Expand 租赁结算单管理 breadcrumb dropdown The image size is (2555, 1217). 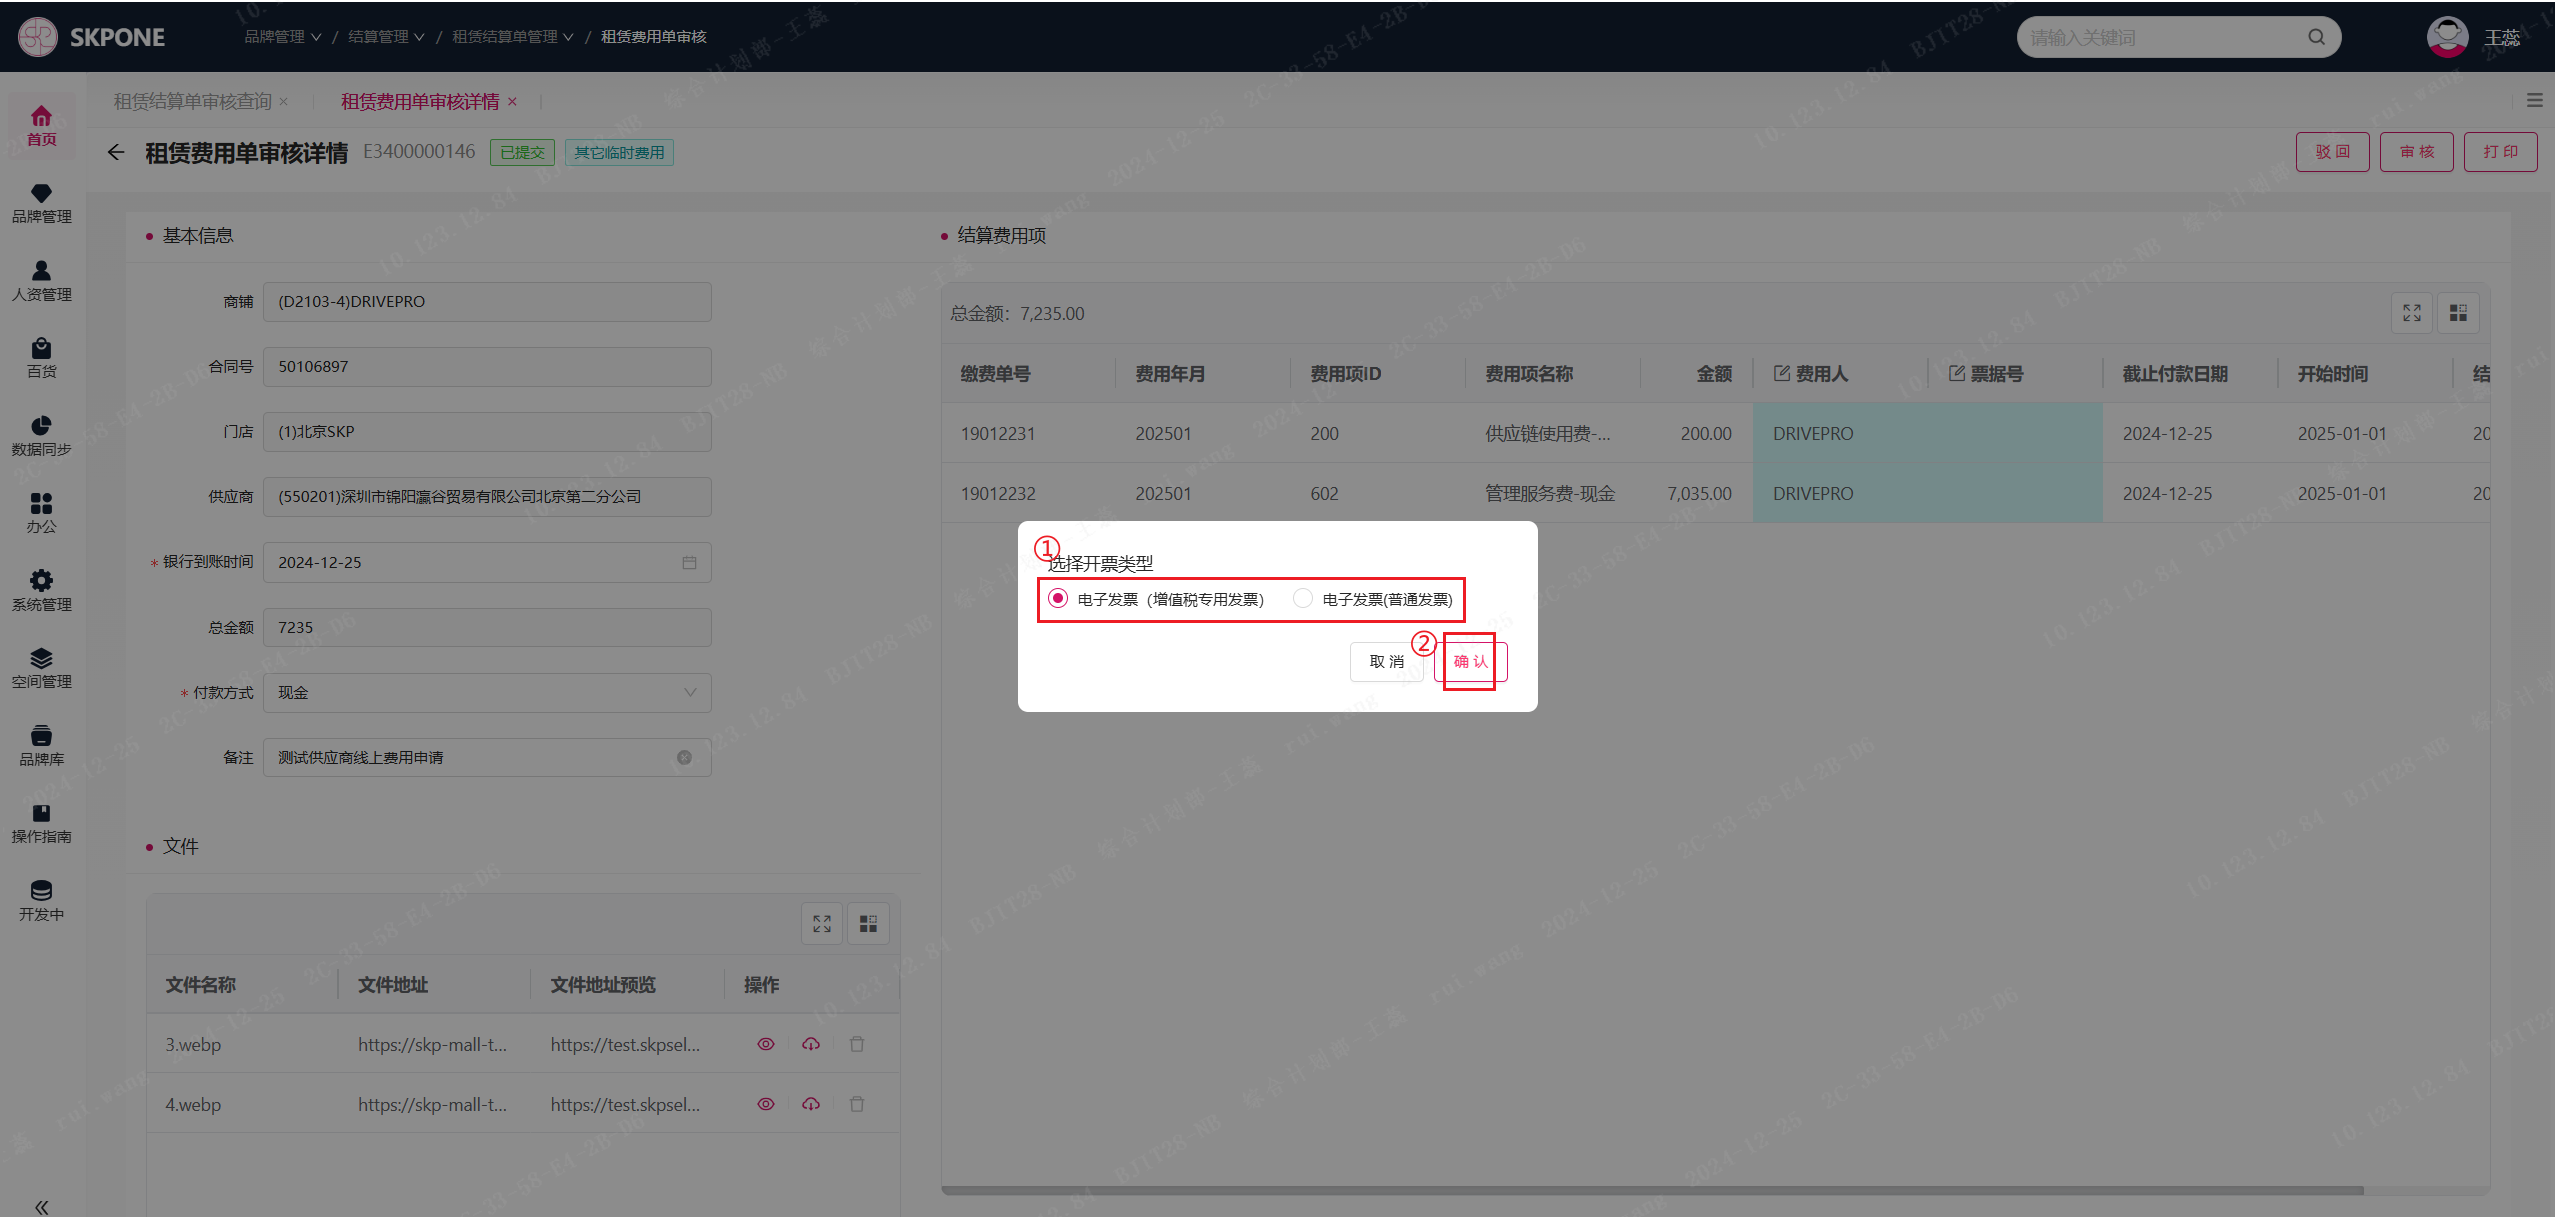[513, 37]
